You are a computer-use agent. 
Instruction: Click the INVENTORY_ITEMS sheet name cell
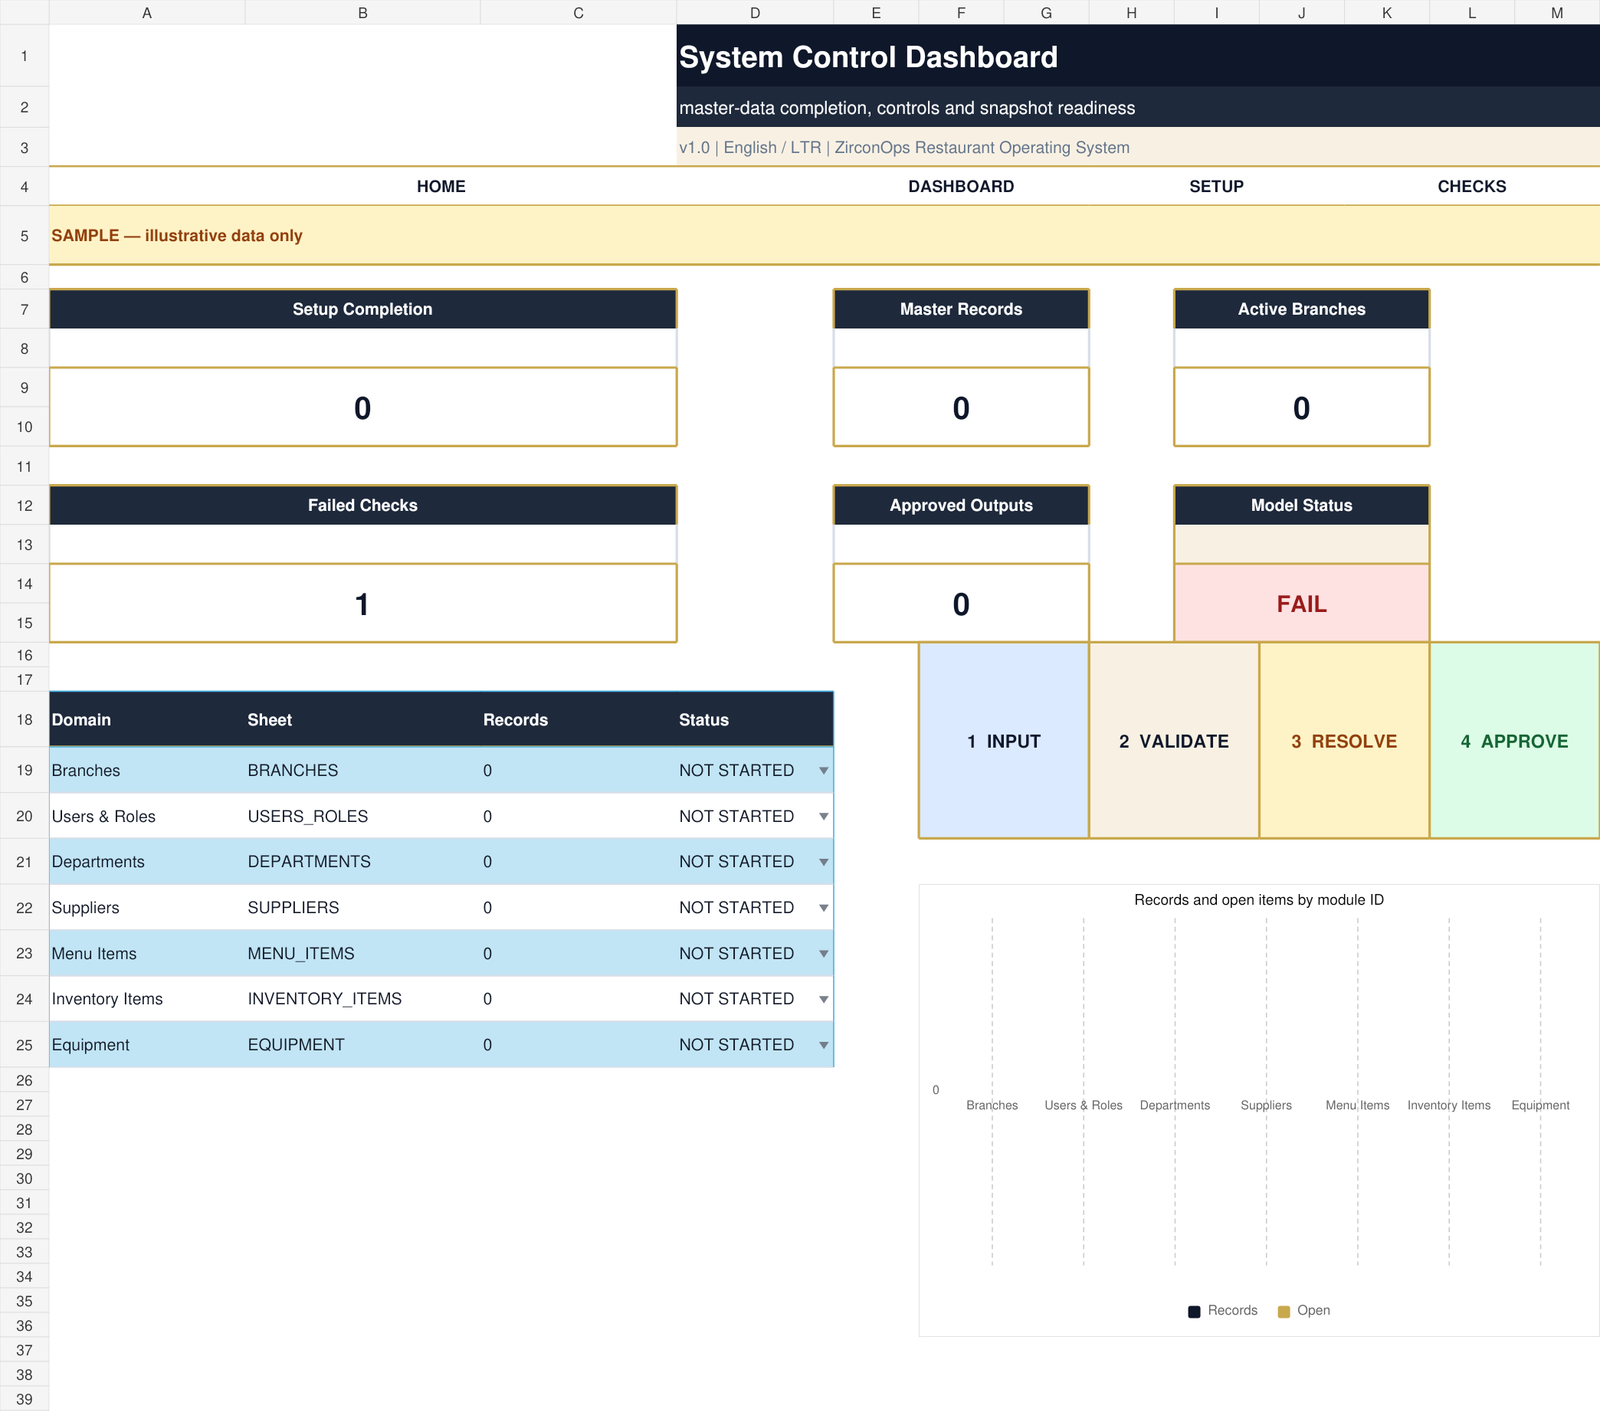[363, 999]
